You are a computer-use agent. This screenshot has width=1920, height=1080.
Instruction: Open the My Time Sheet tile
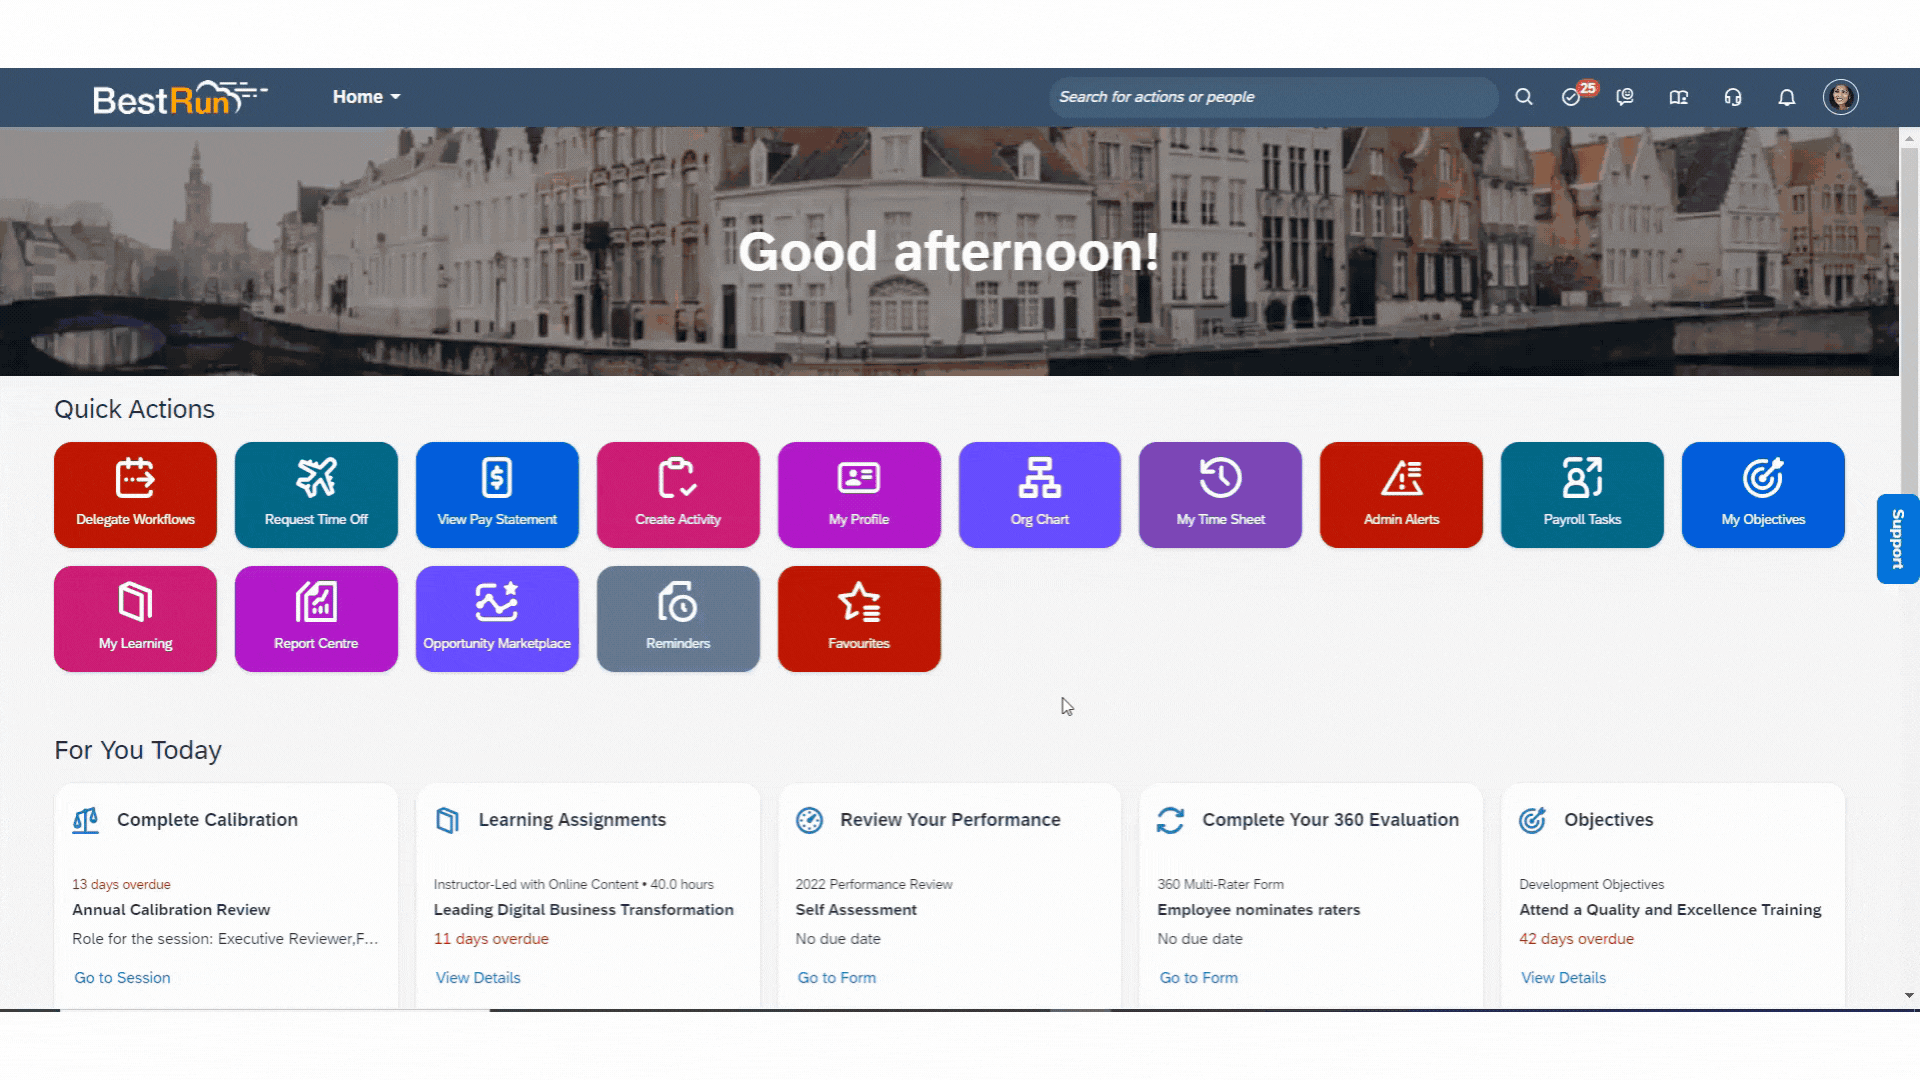point(1220,495)
